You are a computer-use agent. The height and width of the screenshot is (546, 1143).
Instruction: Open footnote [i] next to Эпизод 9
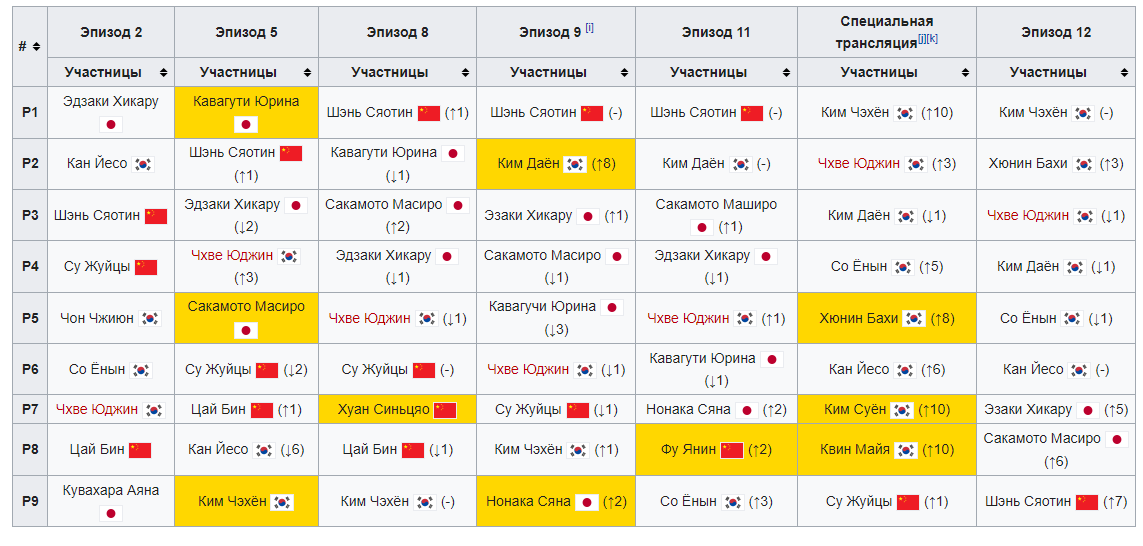(590, 28)
